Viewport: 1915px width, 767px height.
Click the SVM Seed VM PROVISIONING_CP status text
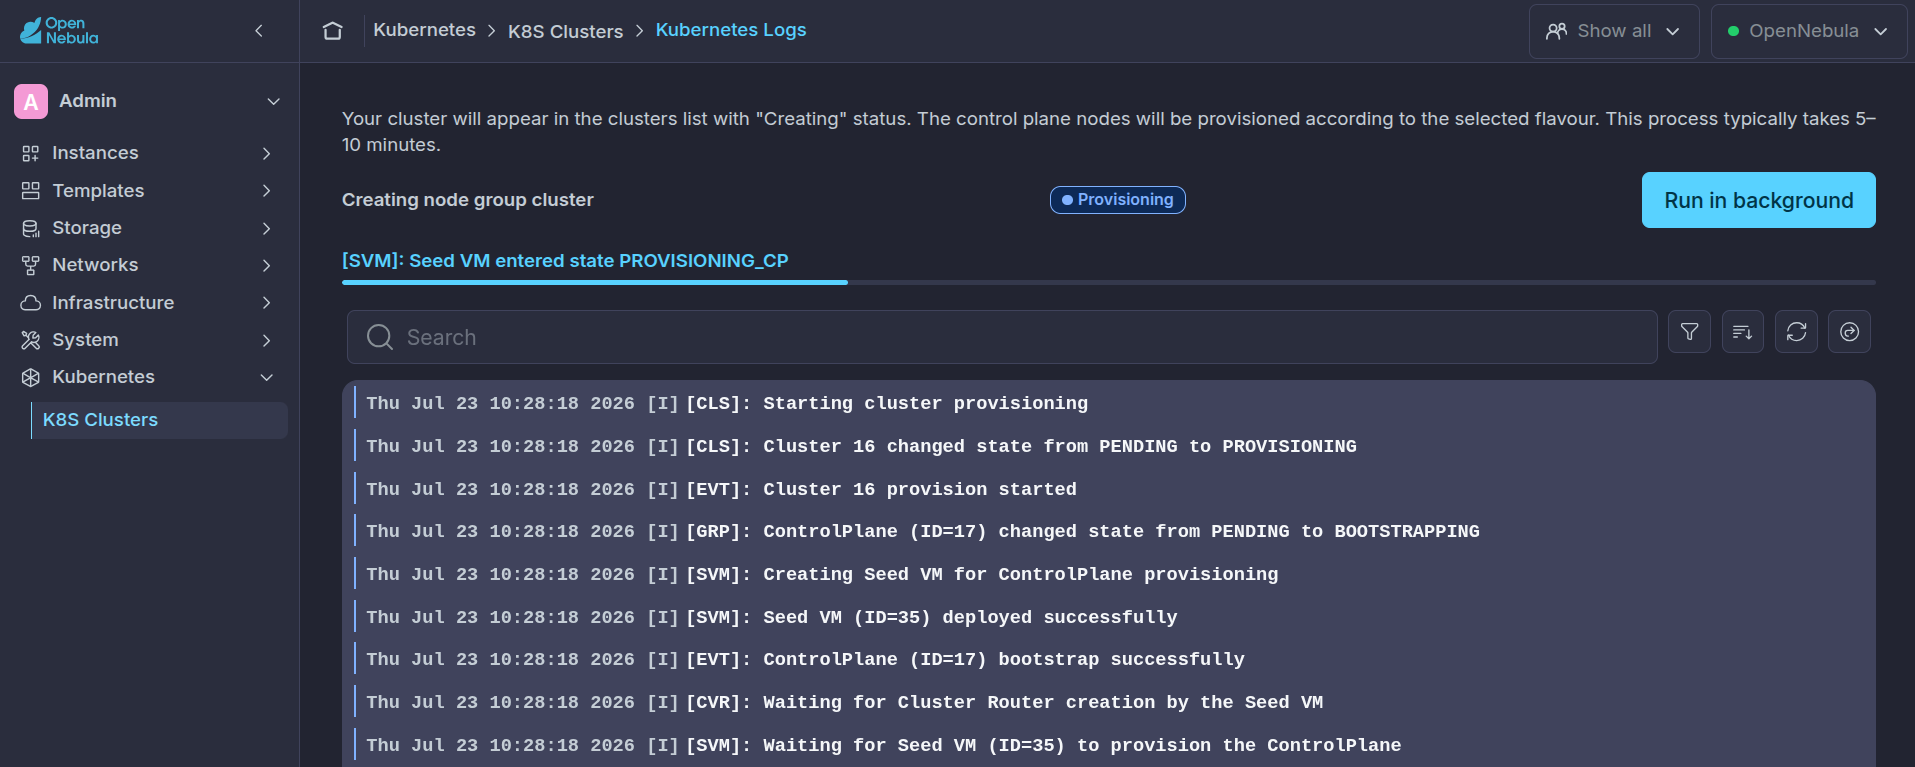pos(565,260)
